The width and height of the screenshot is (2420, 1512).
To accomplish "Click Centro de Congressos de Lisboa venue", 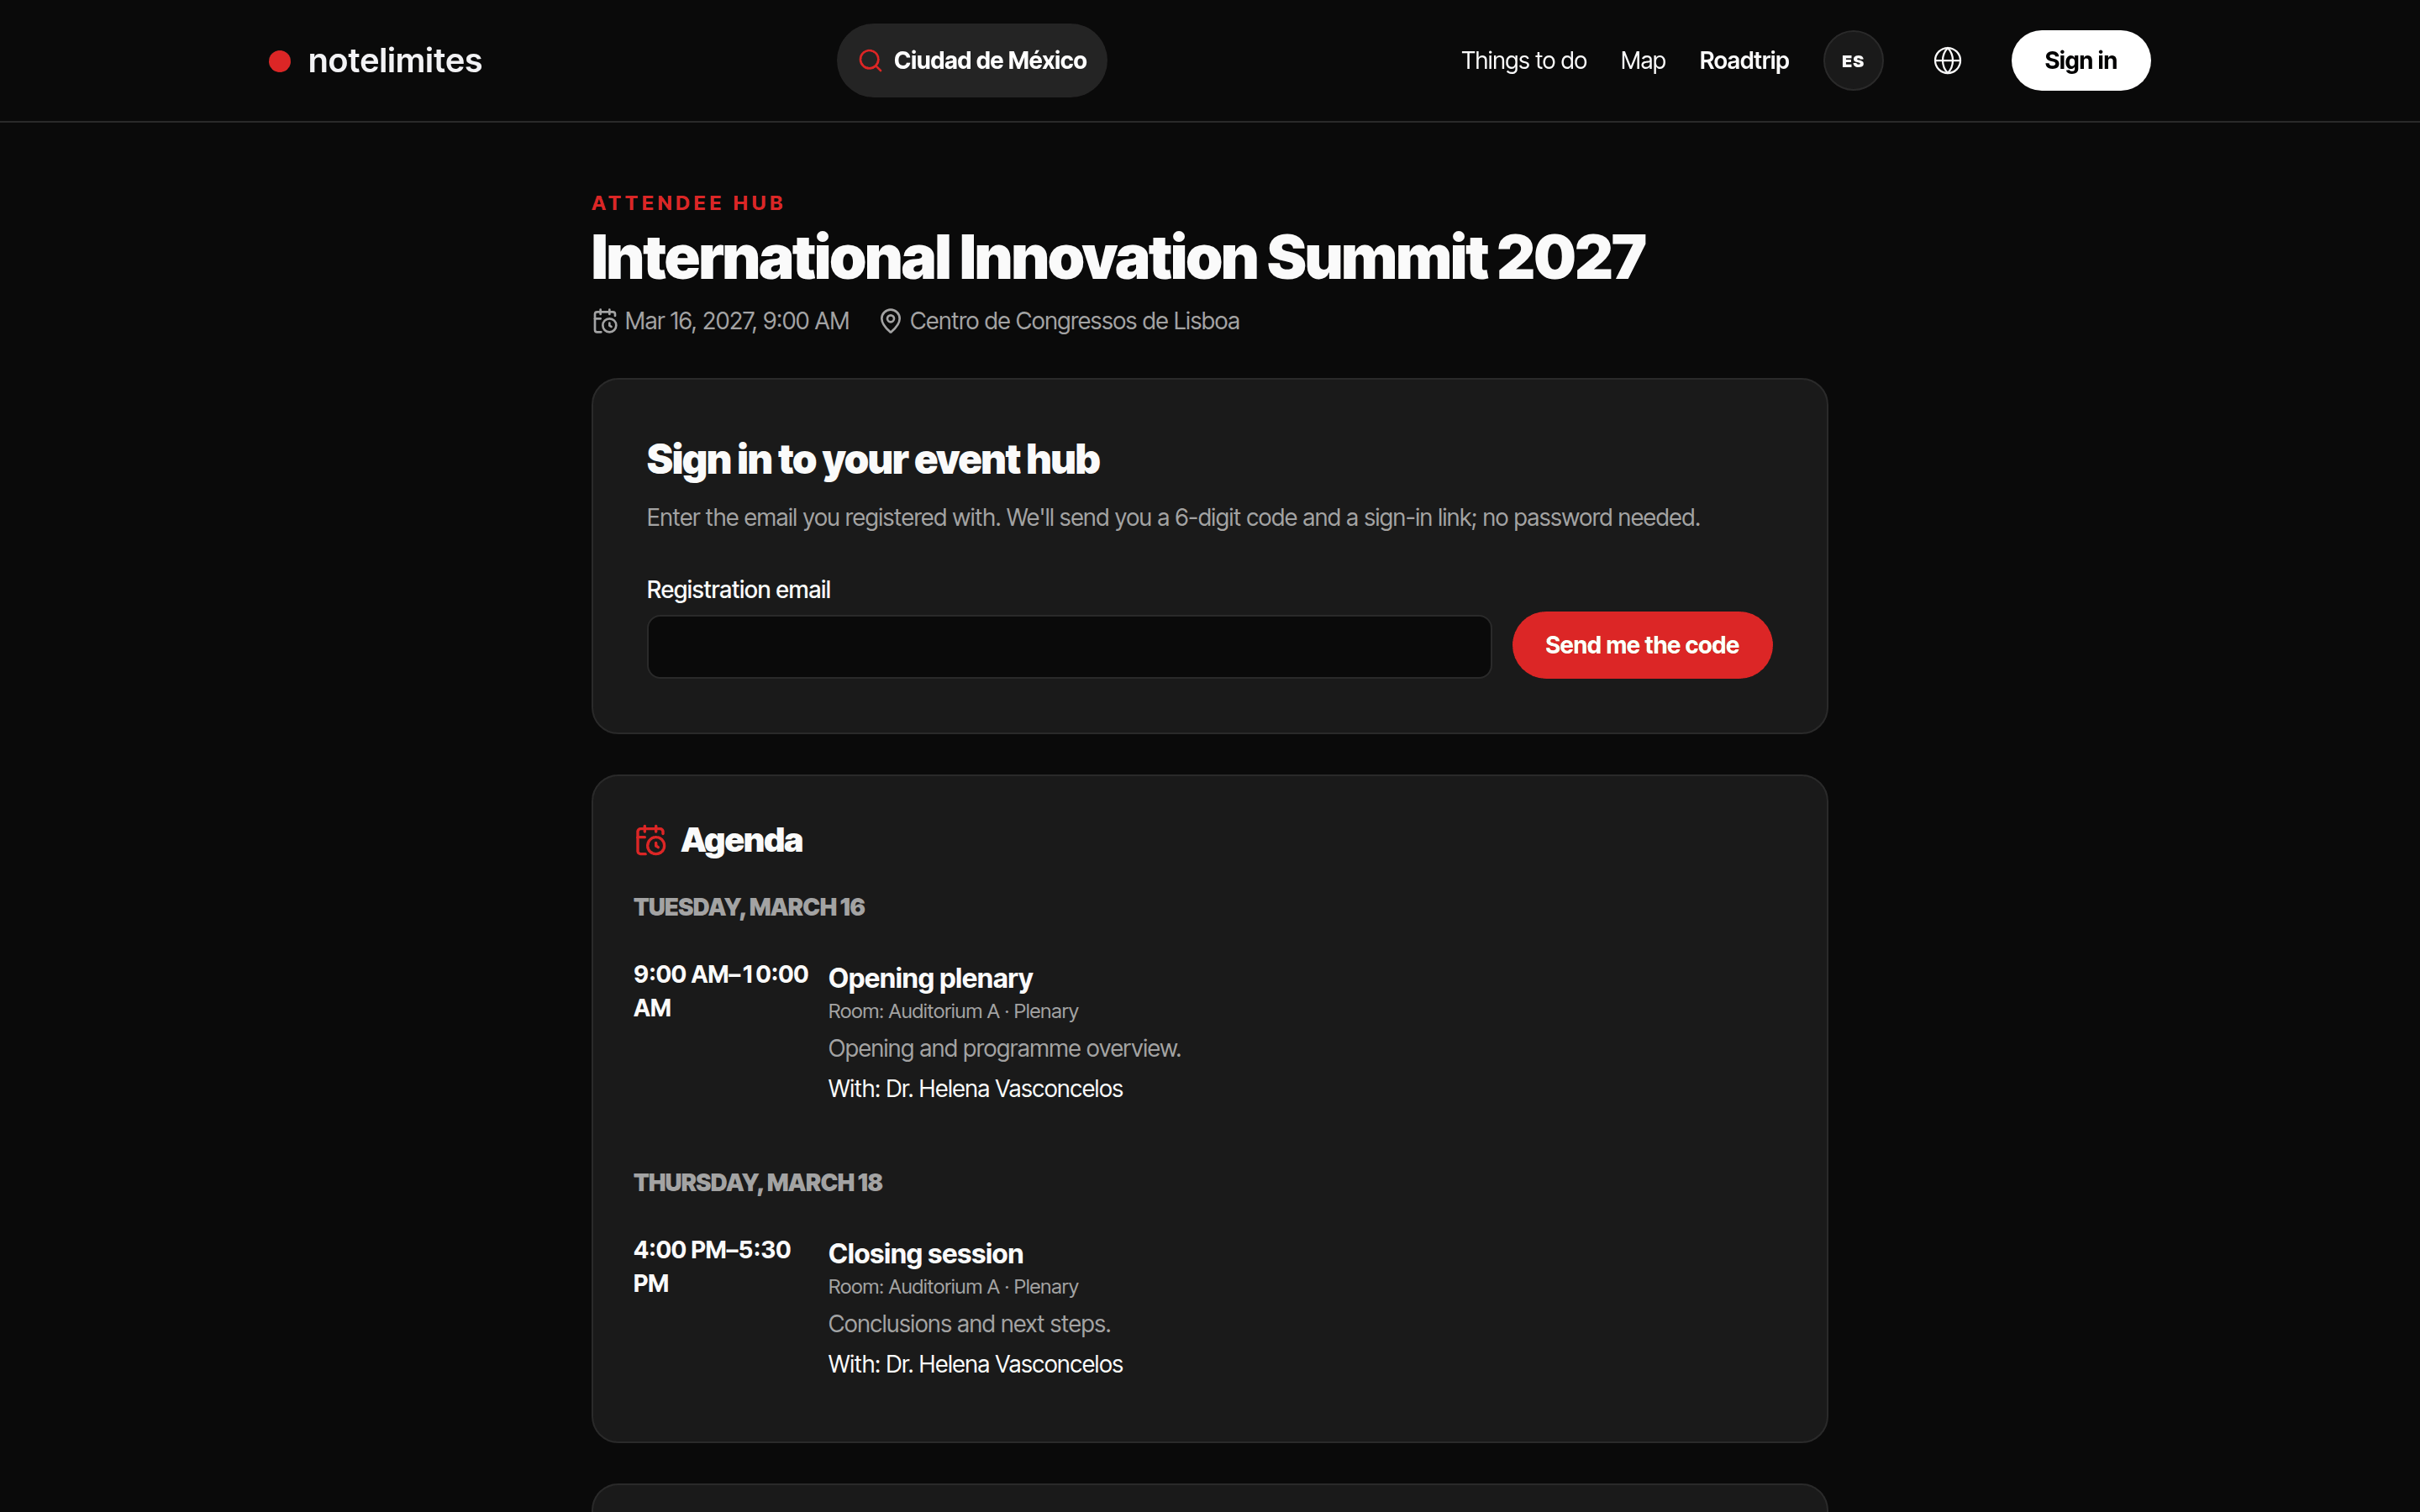I will point(1074,321).
